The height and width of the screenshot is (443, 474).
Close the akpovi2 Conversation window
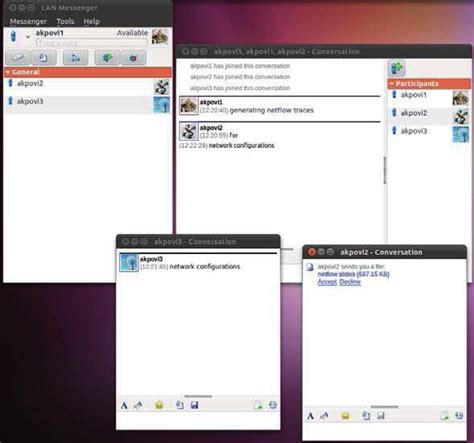click(x=312, y=252)
